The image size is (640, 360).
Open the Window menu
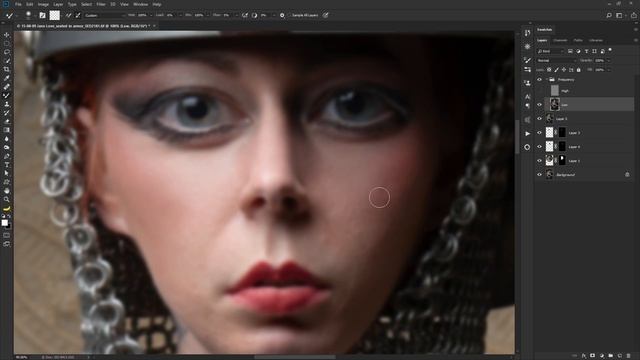point(140,4)
